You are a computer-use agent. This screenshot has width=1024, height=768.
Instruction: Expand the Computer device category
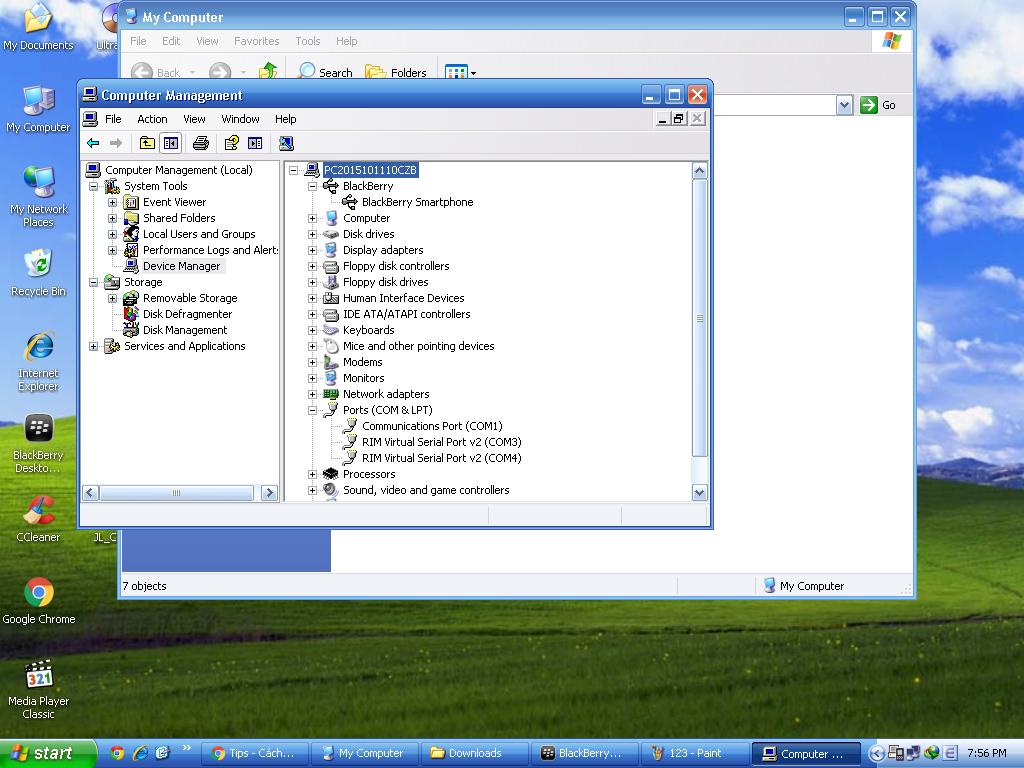coord(312,218)
